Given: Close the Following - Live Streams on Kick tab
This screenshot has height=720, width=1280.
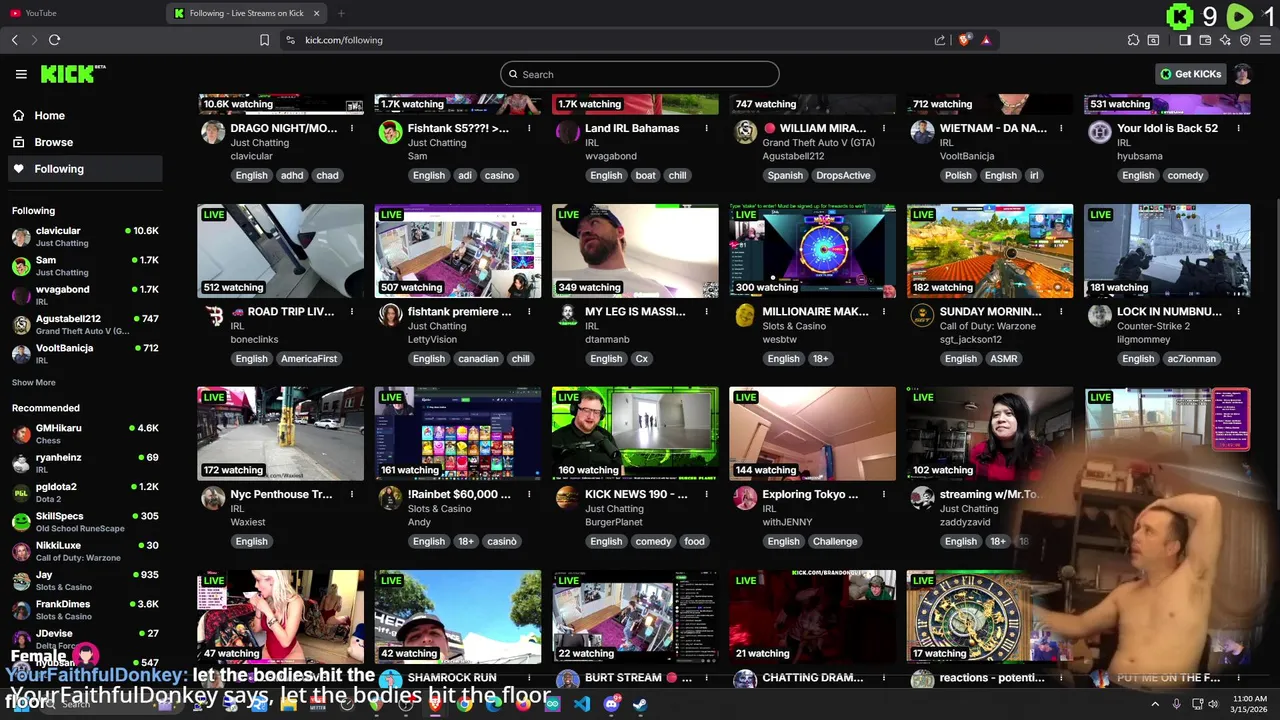Looking at the screenshot, I should (x=317, y=13).
